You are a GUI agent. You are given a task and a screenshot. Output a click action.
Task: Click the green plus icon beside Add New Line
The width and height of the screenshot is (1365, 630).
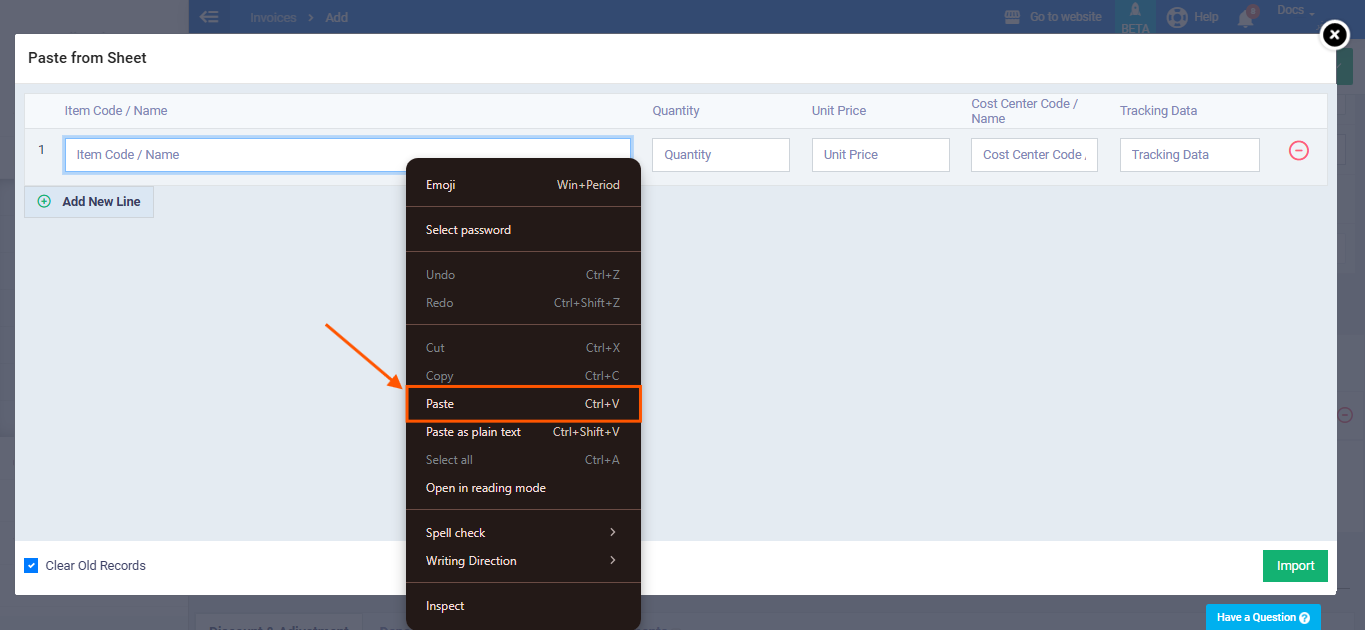pyautogui.click(x=44, y=202)
